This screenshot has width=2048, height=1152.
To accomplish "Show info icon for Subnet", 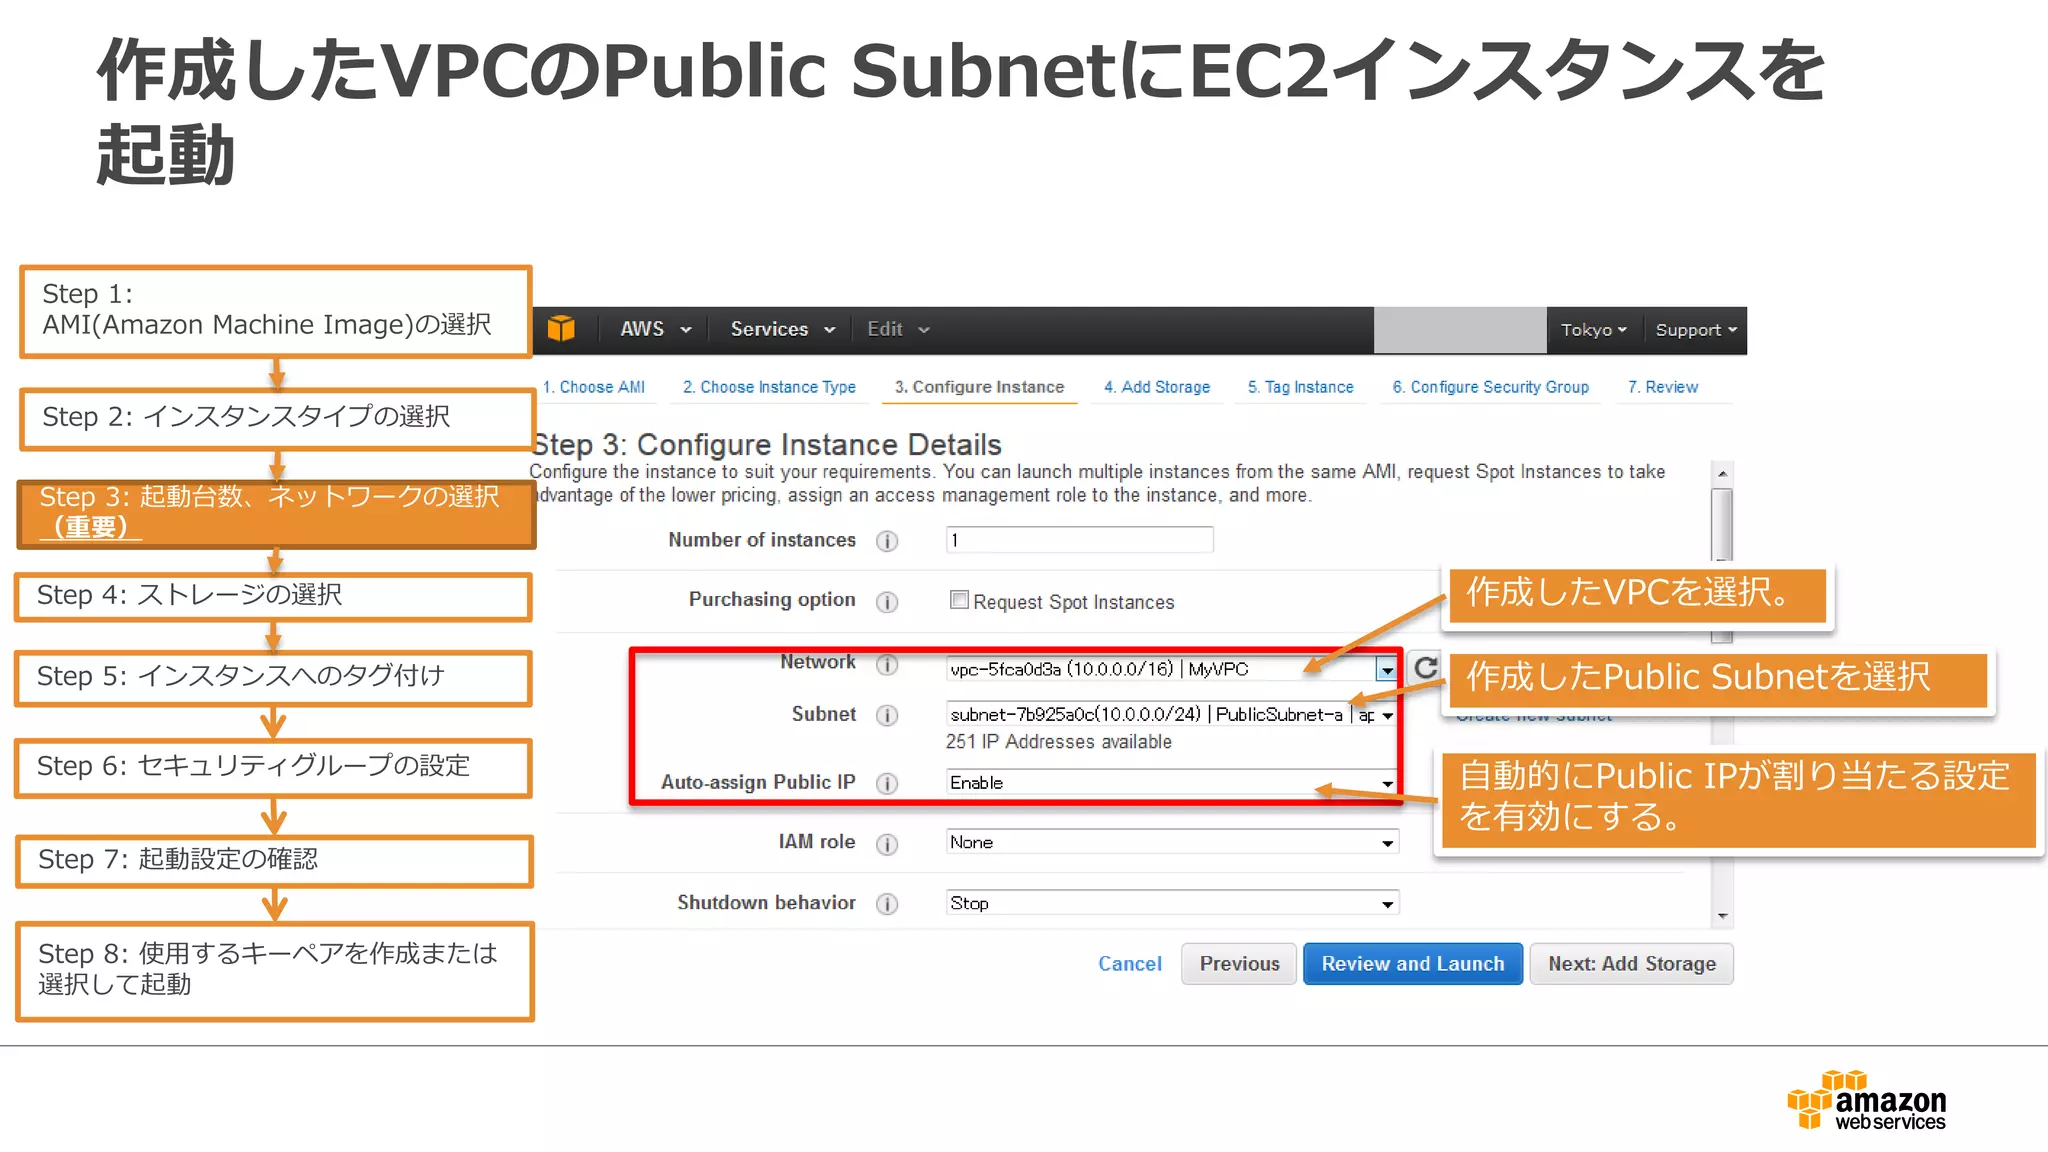I will [887, 715].
